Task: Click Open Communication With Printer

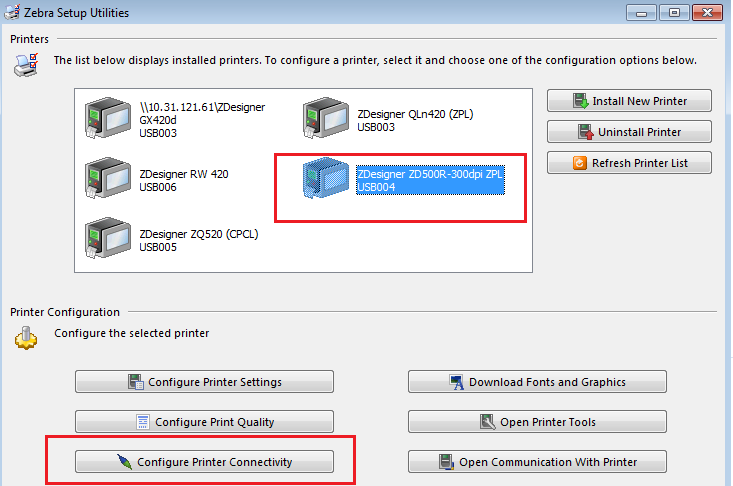Action: (x=537, y=462)
